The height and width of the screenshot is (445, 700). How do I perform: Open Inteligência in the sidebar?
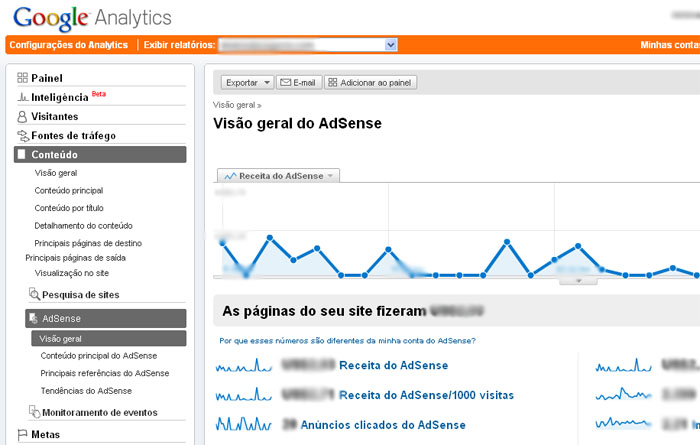[60, 97]
